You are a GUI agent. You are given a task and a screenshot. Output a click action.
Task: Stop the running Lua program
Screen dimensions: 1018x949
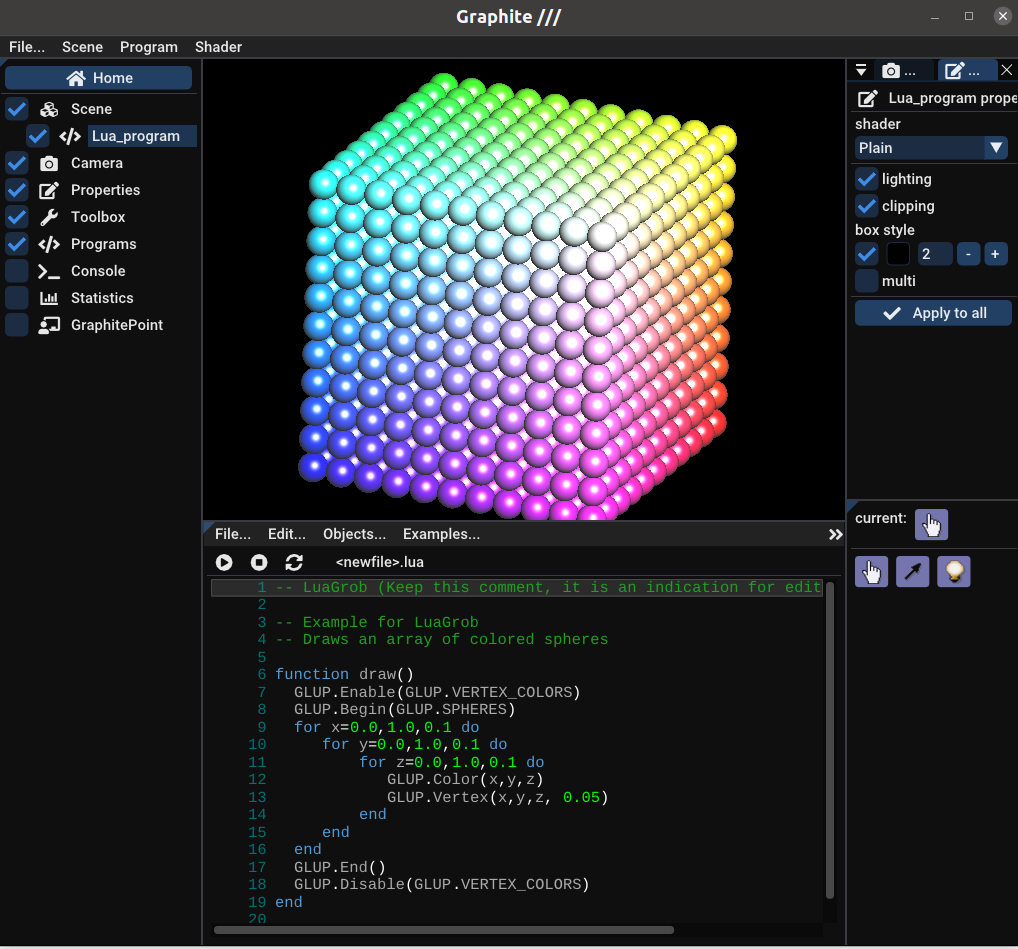259,563
